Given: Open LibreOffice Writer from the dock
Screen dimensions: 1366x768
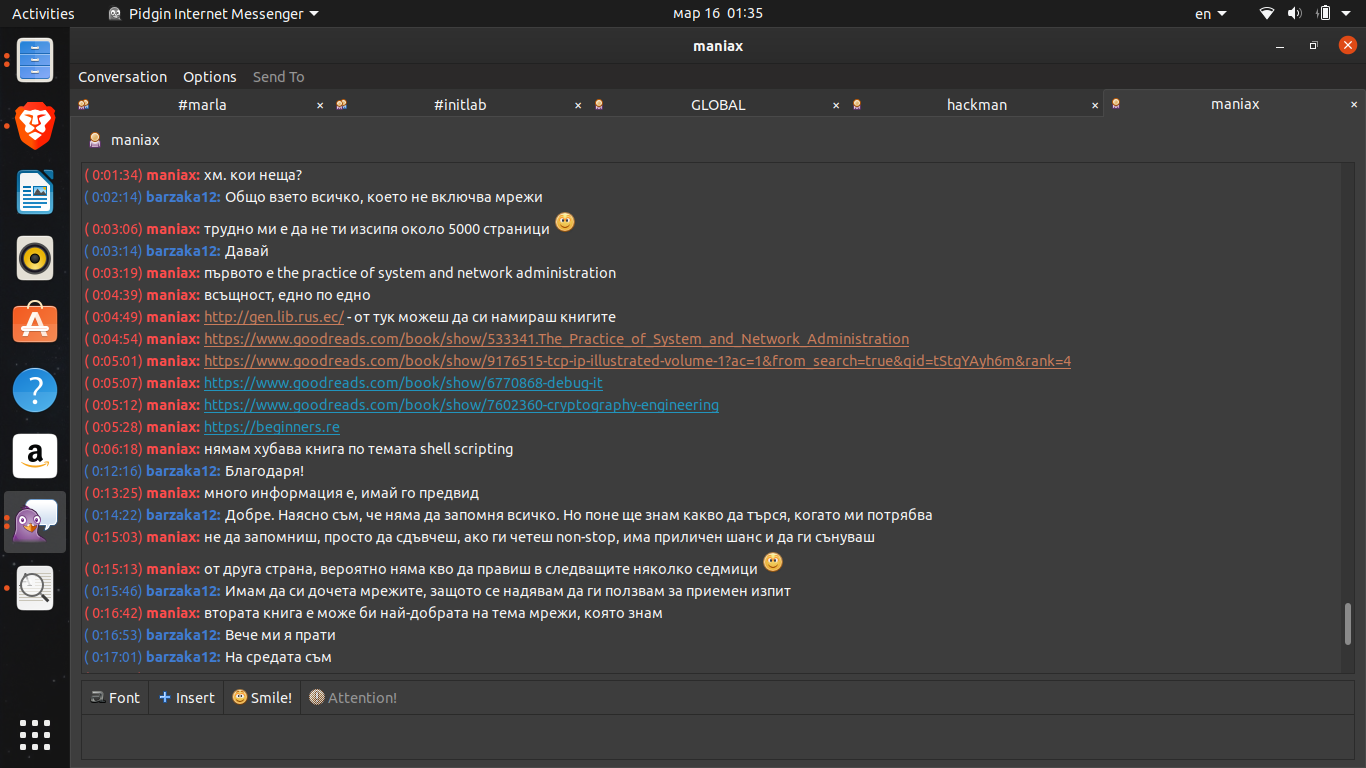Looking at the screenshot, I should click(x=35, y=192).
